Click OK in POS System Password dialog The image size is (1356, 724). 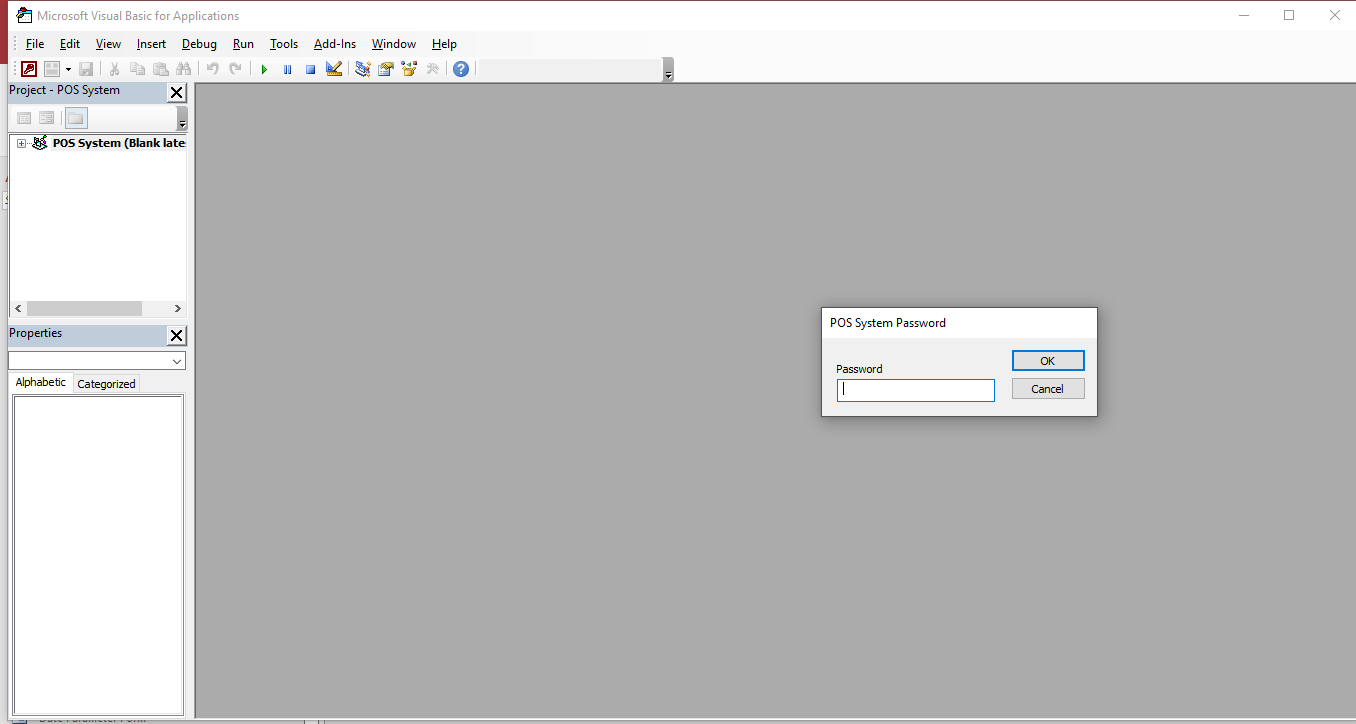pos(1048,361)
